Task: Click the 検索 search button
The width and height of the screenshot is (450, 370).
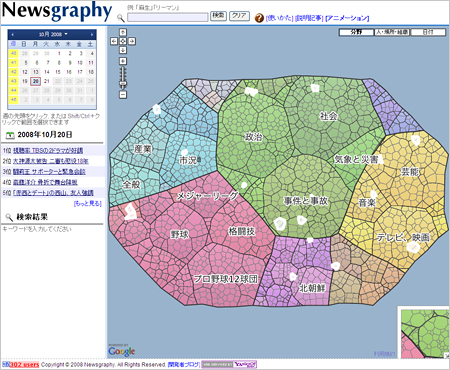Action: coord(218,16)
